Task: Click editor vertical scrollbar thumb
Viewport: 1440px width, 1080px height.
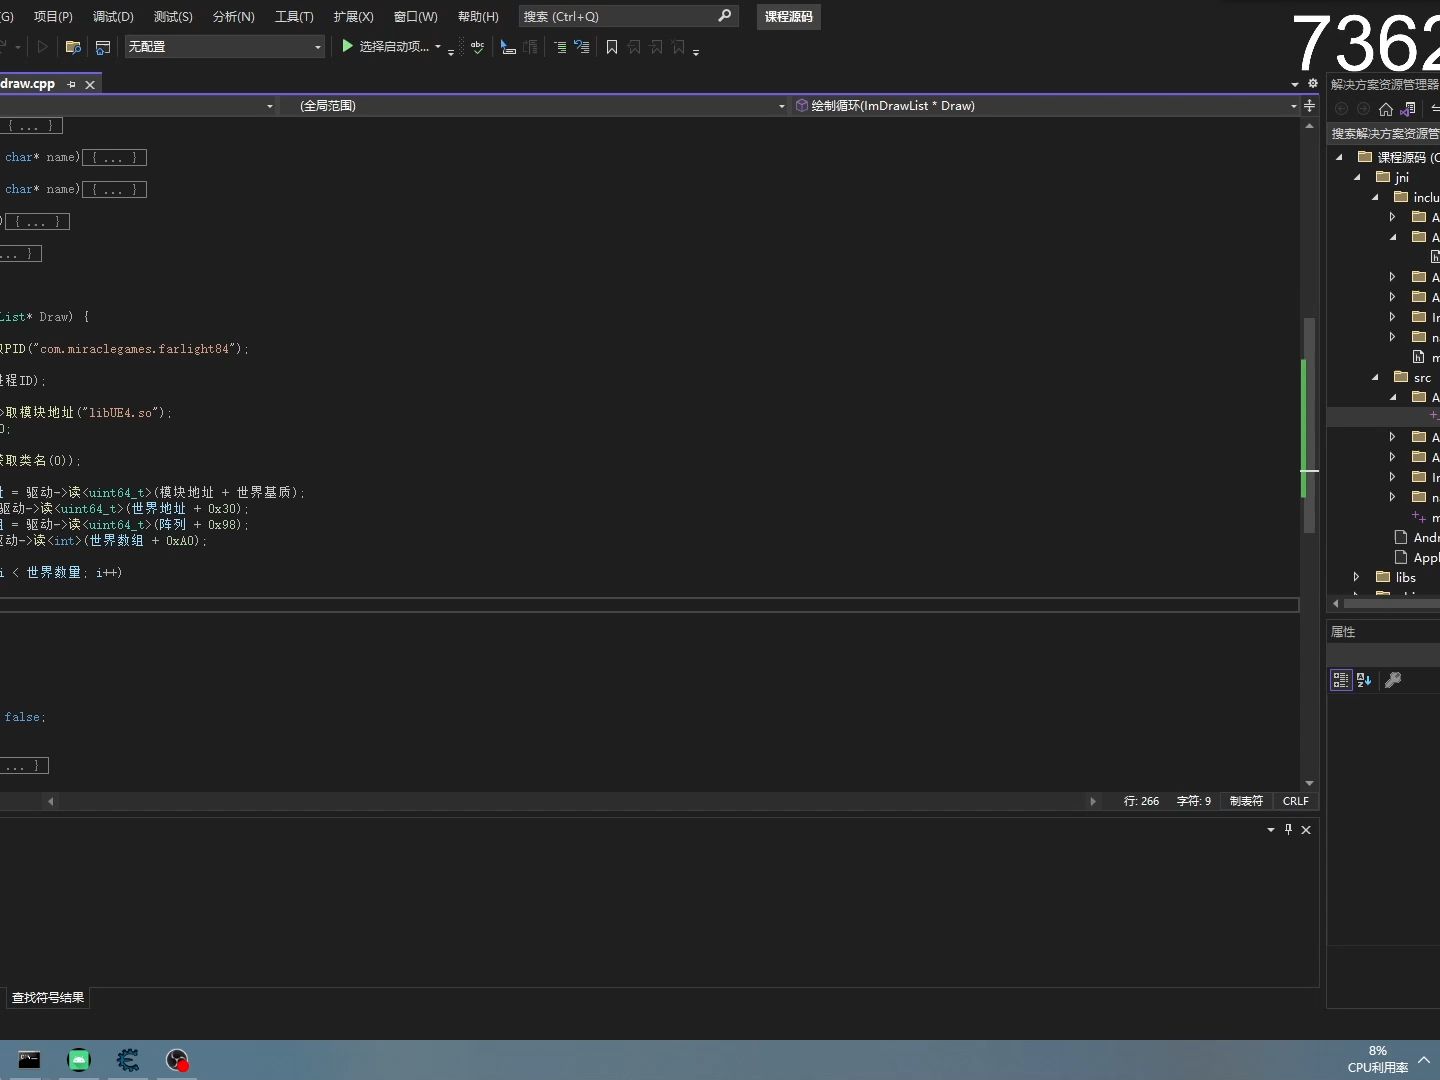Action: 1309,424
